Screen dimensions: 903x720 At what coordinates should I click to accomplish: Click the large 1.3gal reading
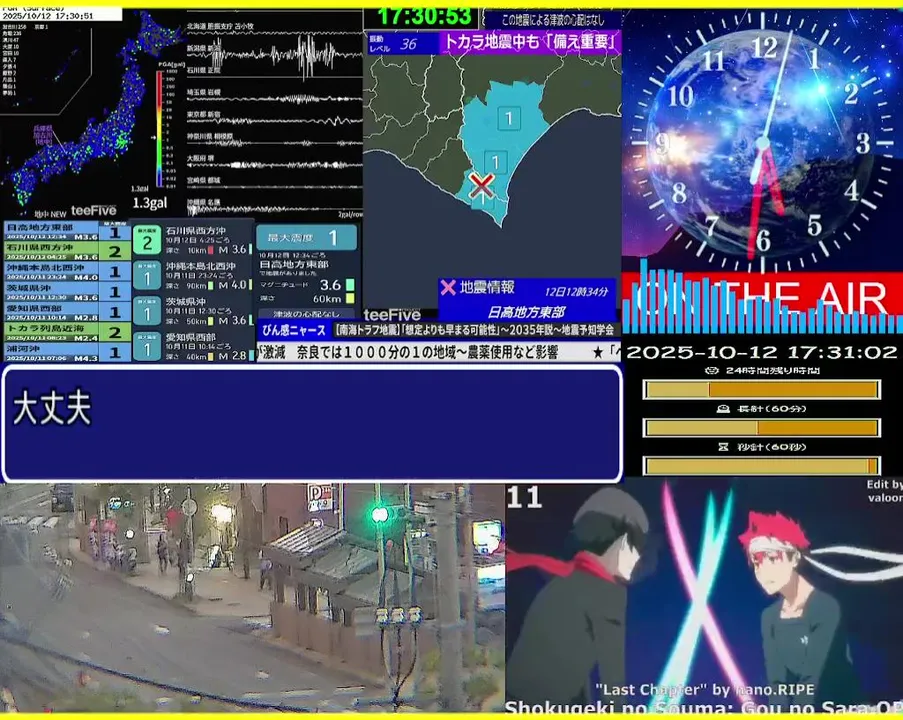tap(150, 202)
